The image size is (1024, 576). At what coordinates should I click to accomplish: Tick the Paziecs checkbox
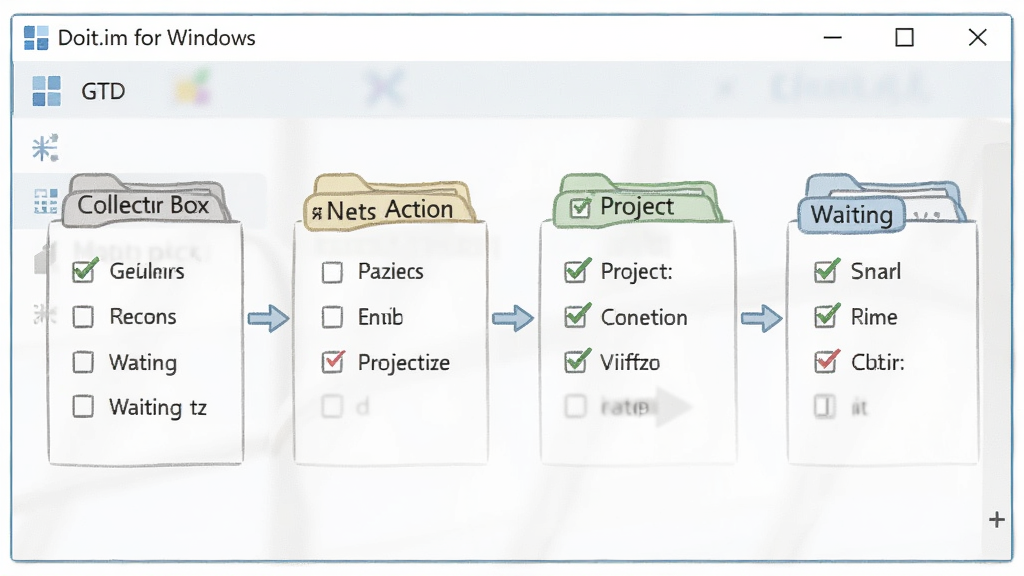(x=332, y=272)
